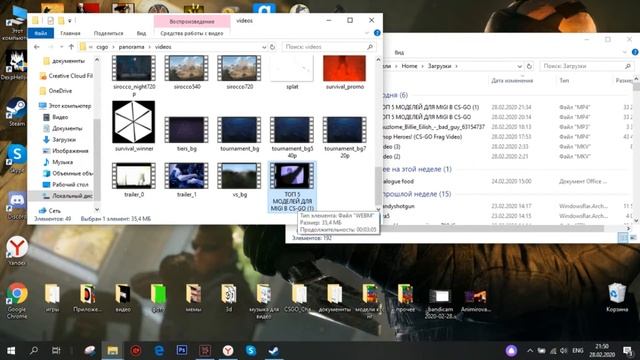
Task: Open Загрузки in the navigation pane
Action: (60, 140)
